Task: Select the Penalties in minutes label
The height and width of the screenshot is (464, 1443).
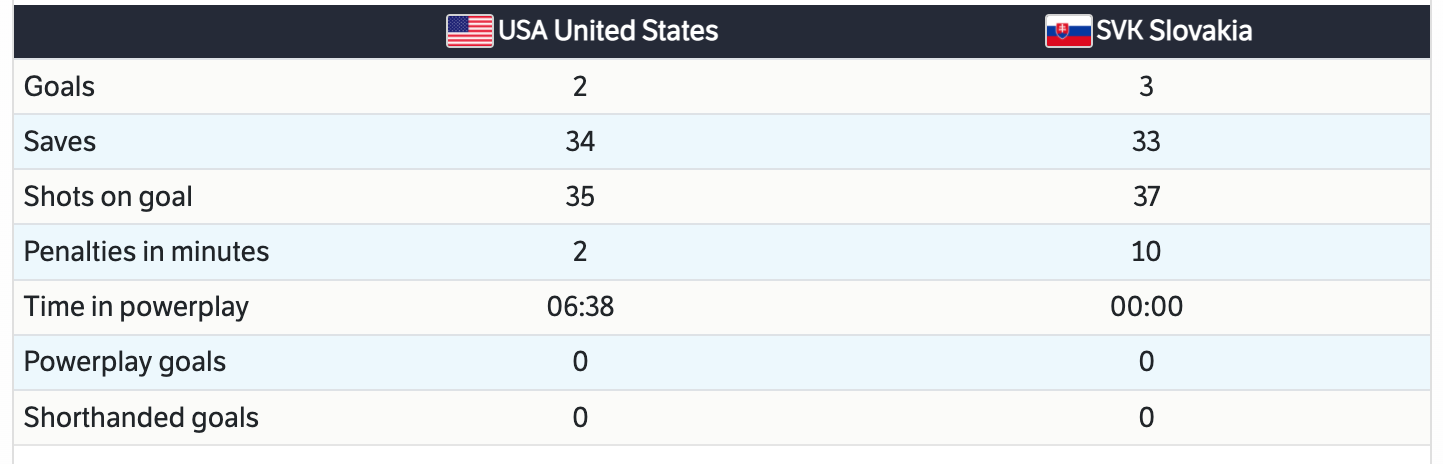Action: point(146,251)
